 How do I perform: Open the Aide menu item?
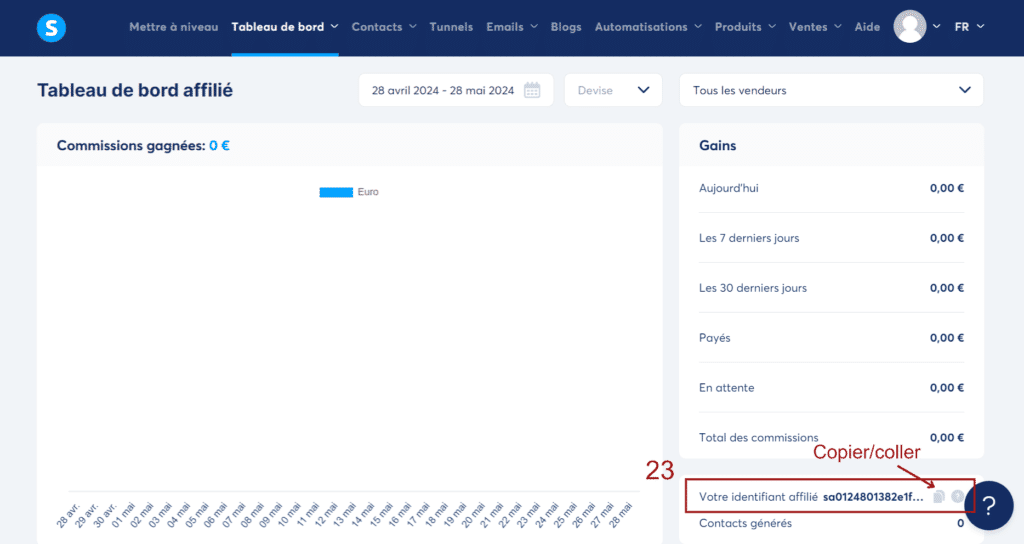[x=867, y=27]
